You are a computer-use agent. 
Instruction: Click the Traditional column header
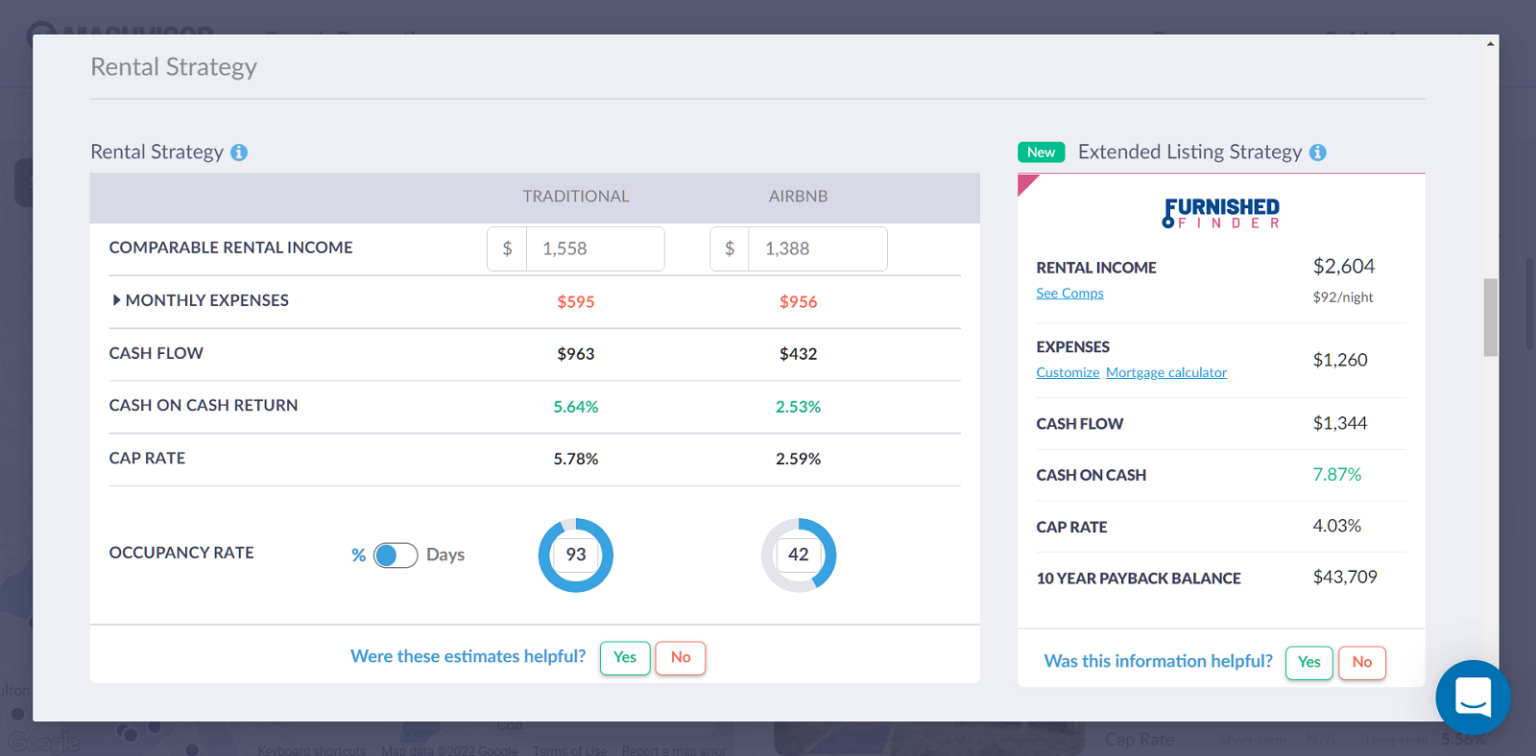(x=576, y=197)
